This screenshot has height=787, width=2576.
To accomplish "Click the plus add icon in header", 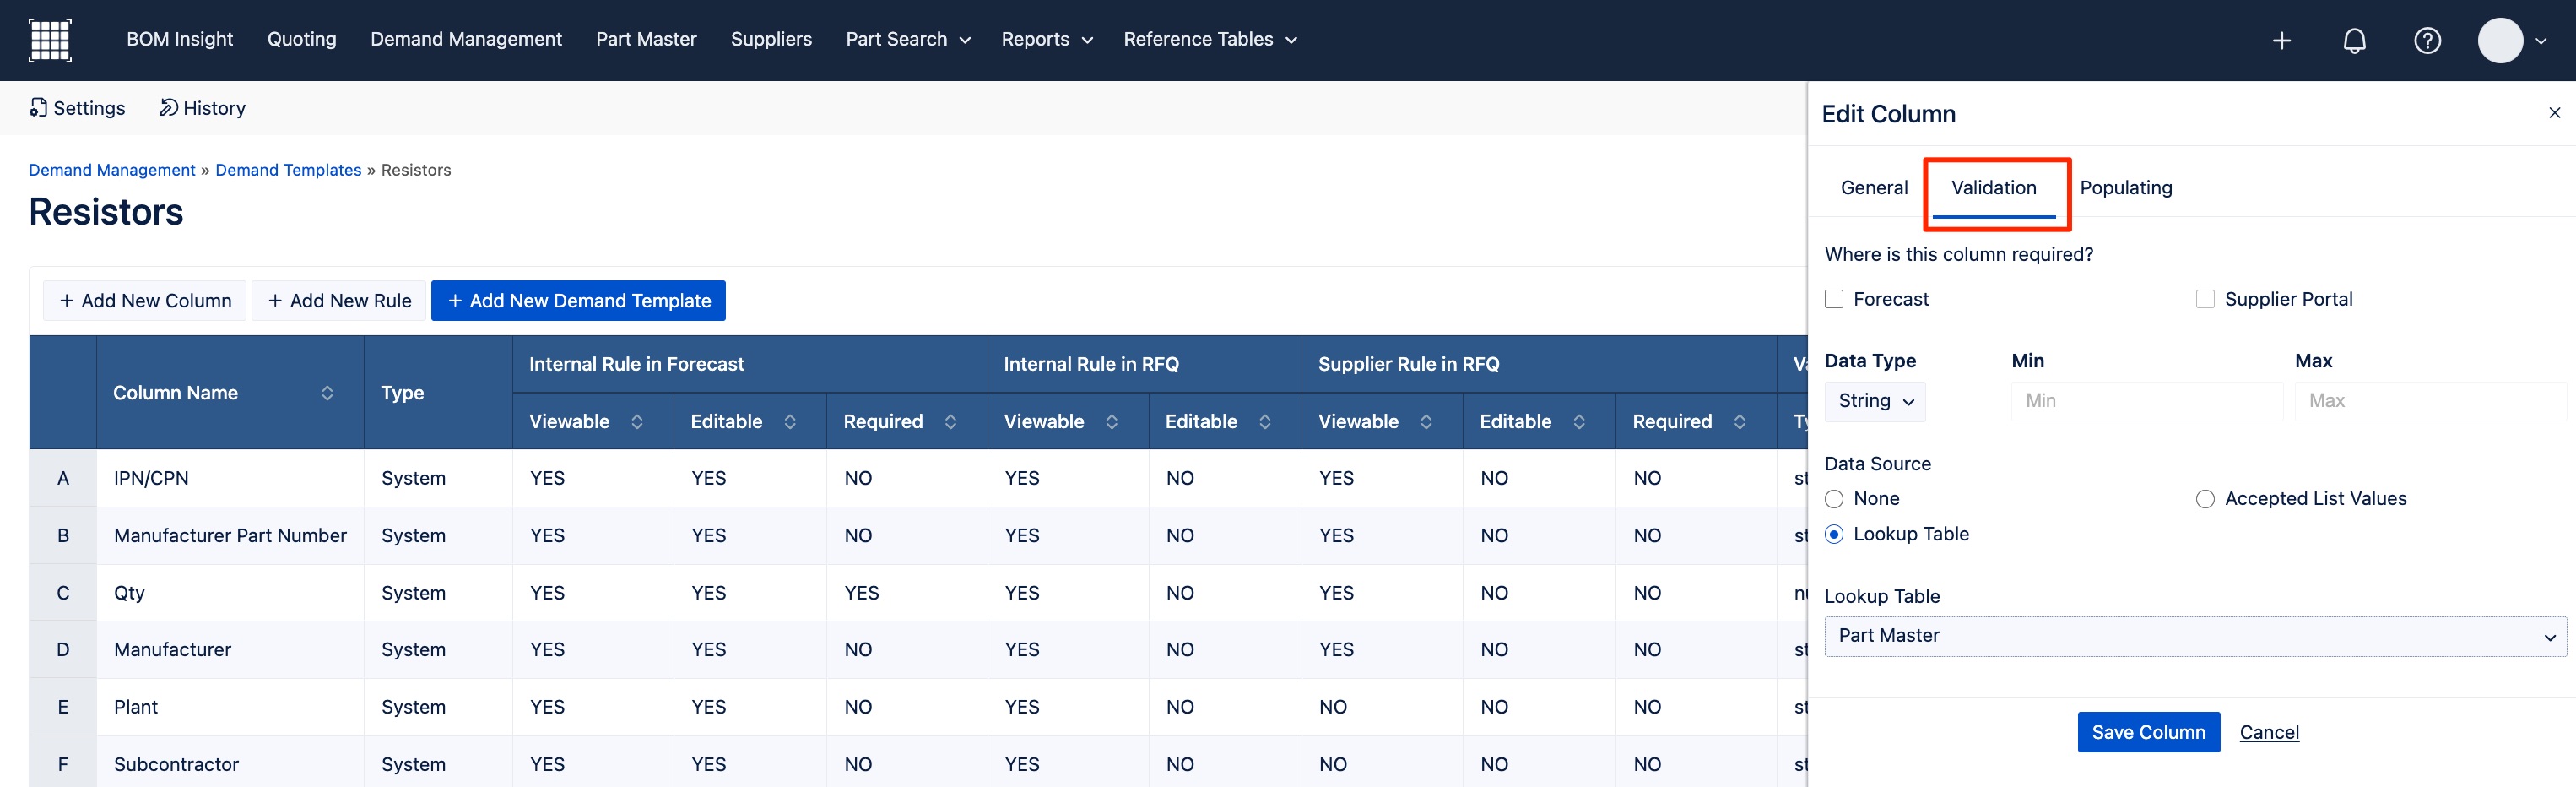I will [2281, 40].
